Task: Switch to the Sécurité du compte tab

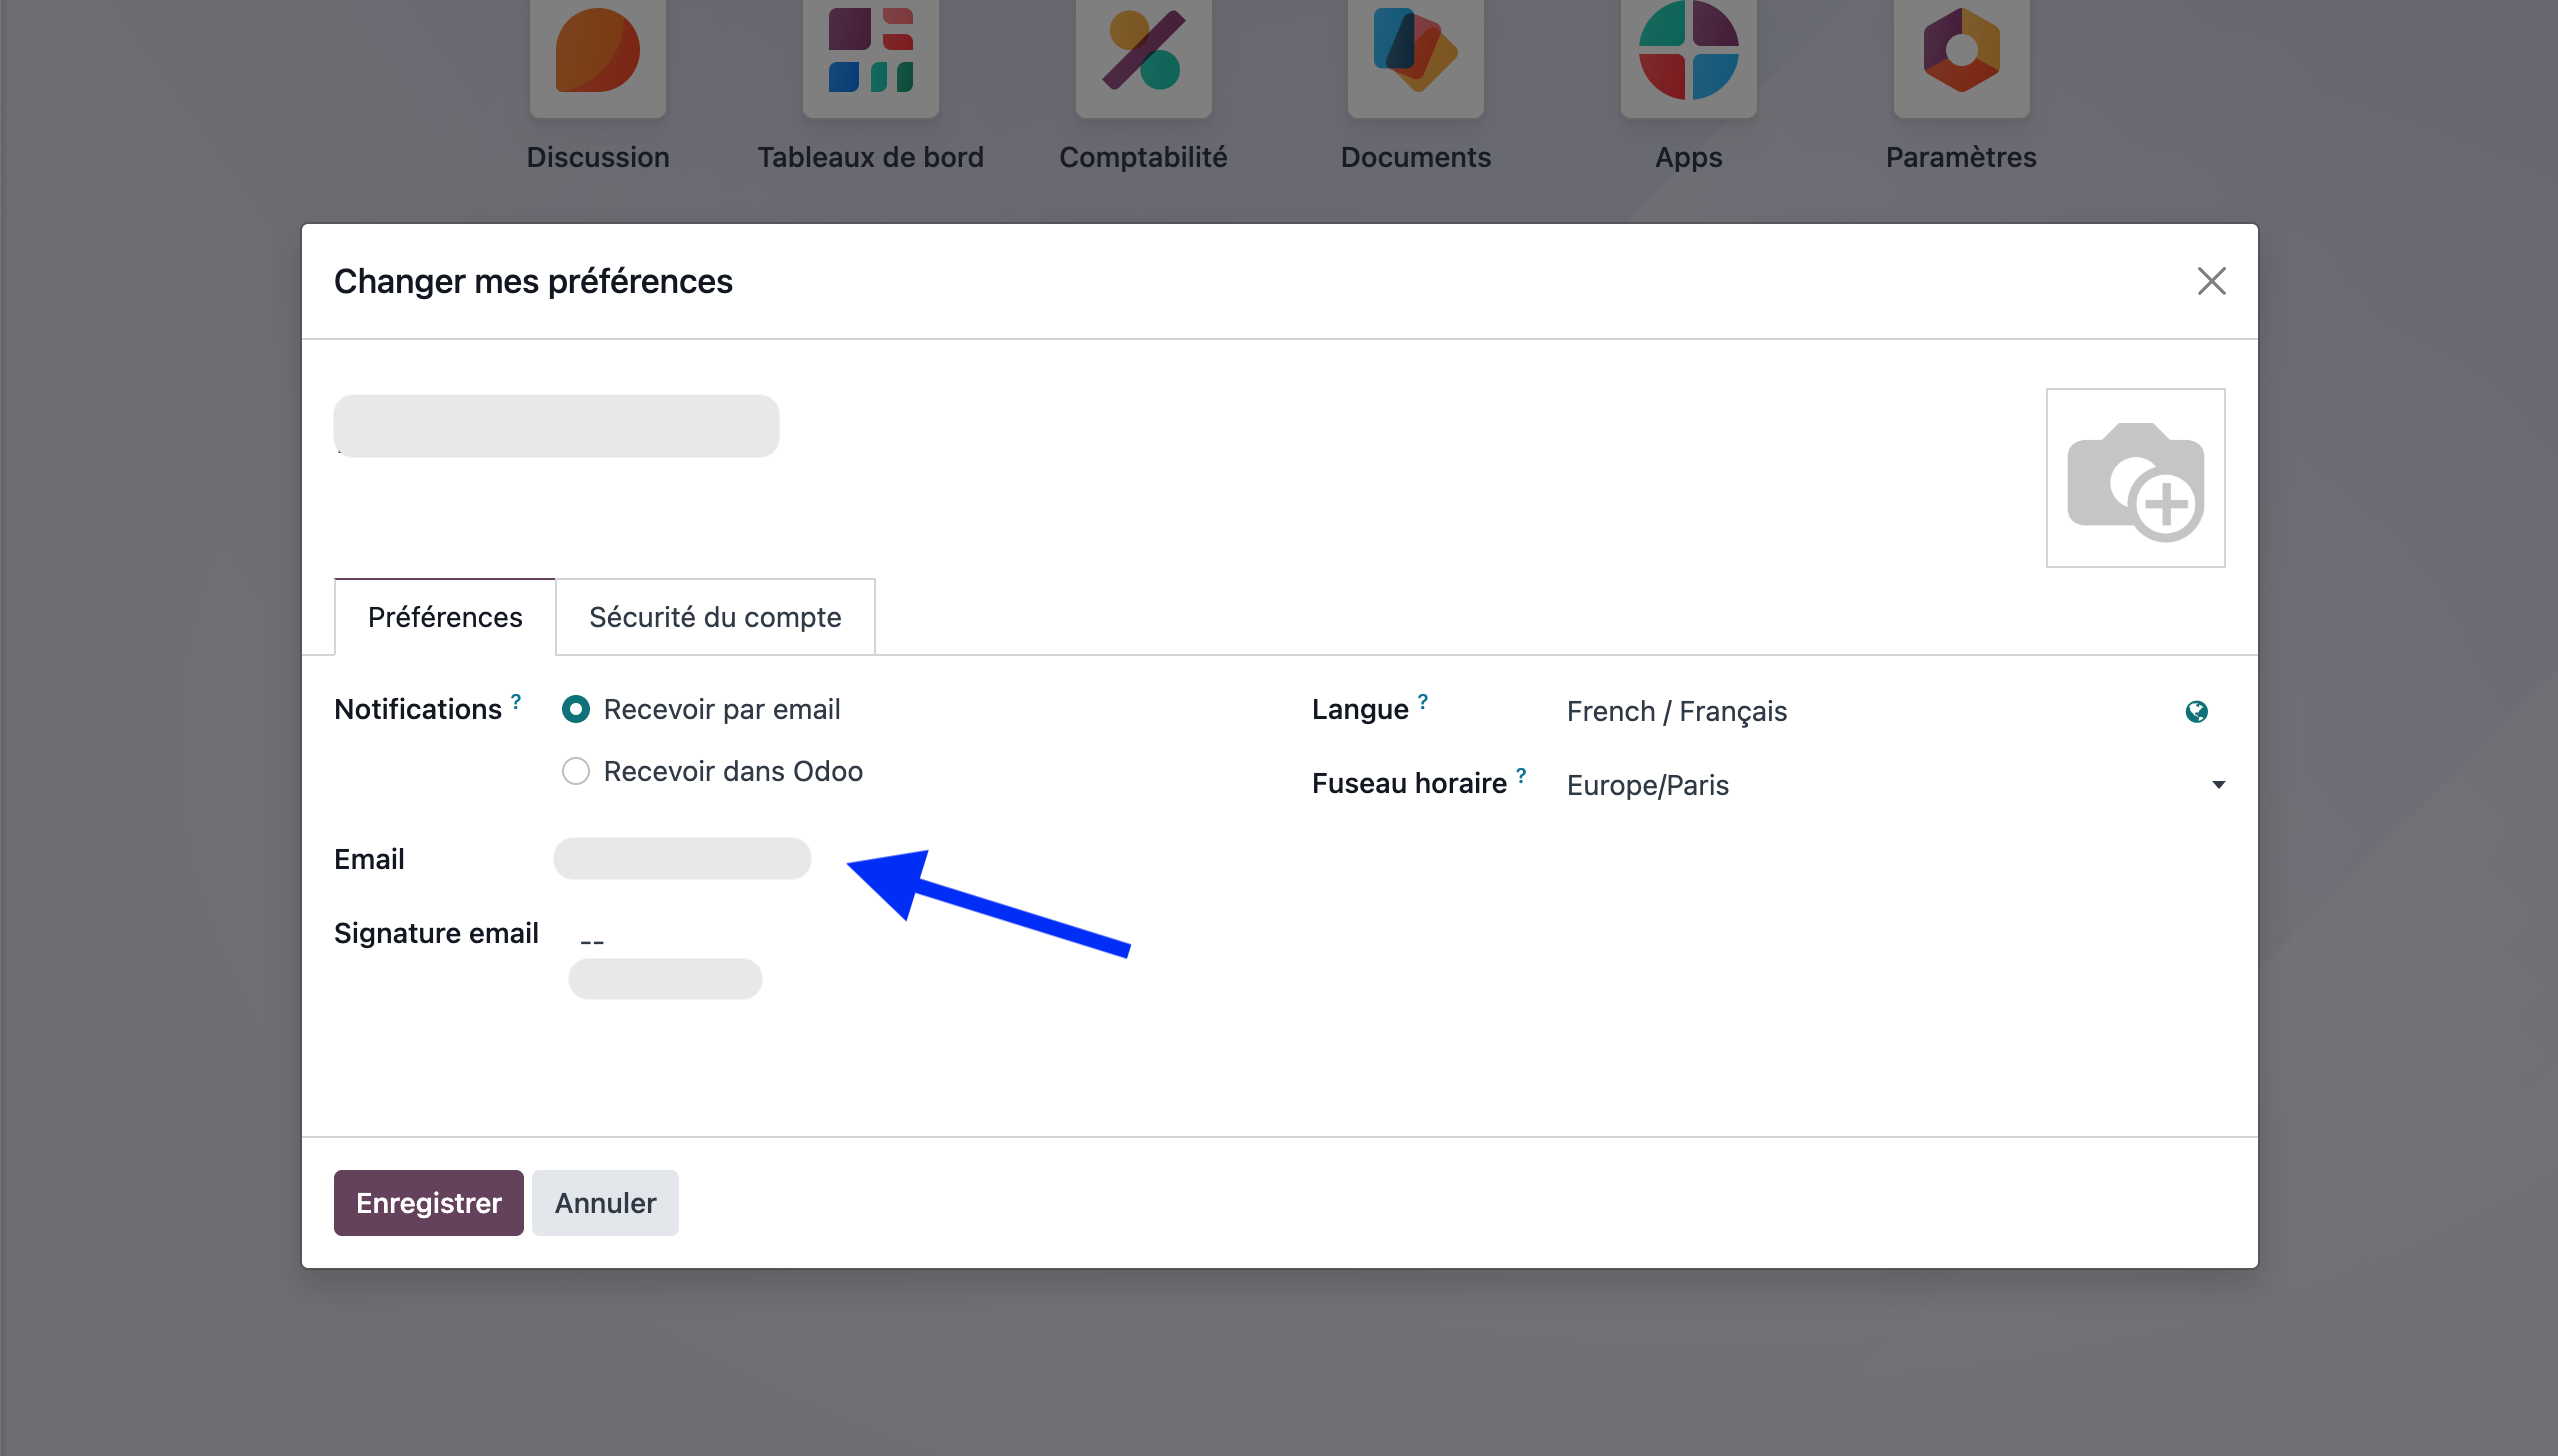Action: click(715, 617)
